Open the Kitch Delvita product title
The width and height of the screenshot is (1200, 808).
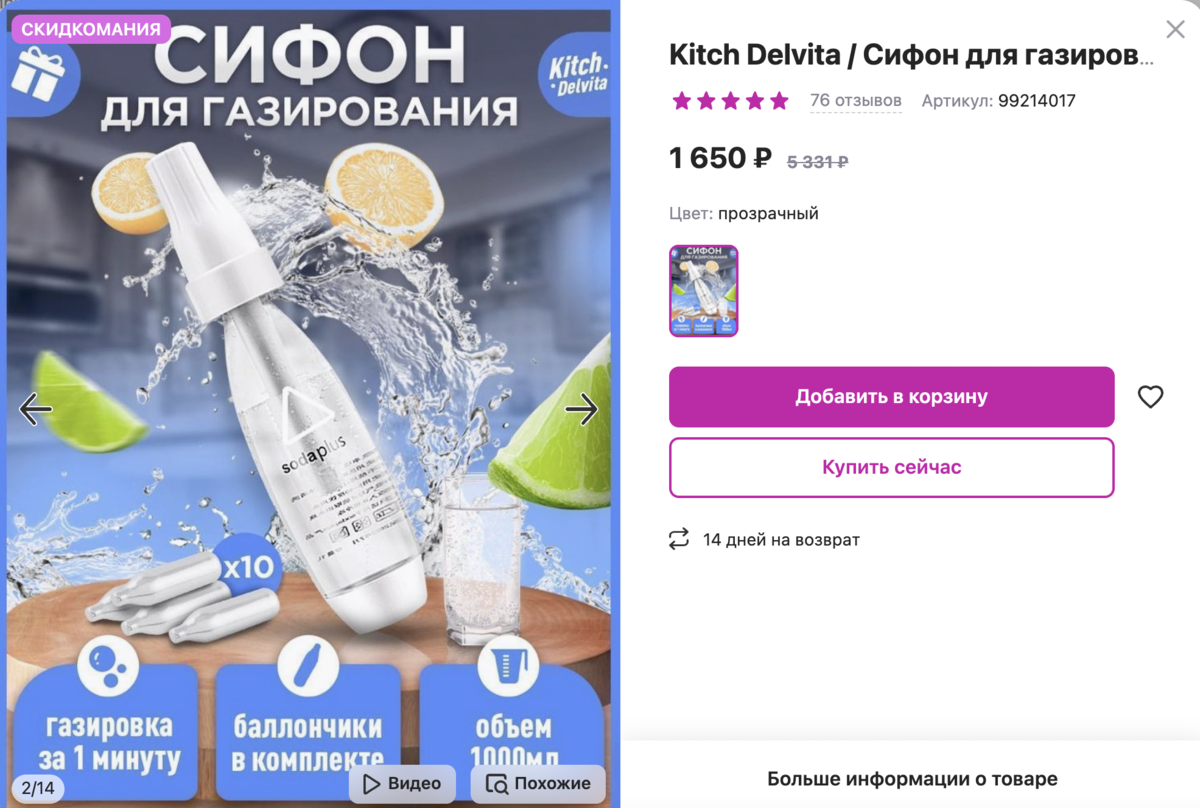(x=910, y=56)
